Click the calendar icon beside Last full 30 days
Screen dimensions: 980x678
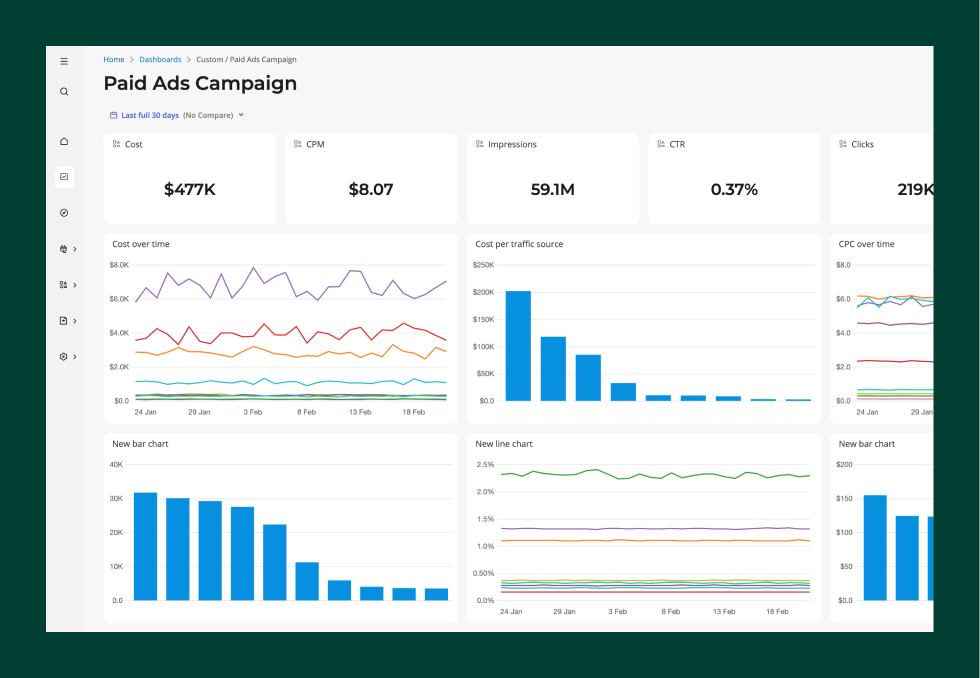tap(113, 115)
